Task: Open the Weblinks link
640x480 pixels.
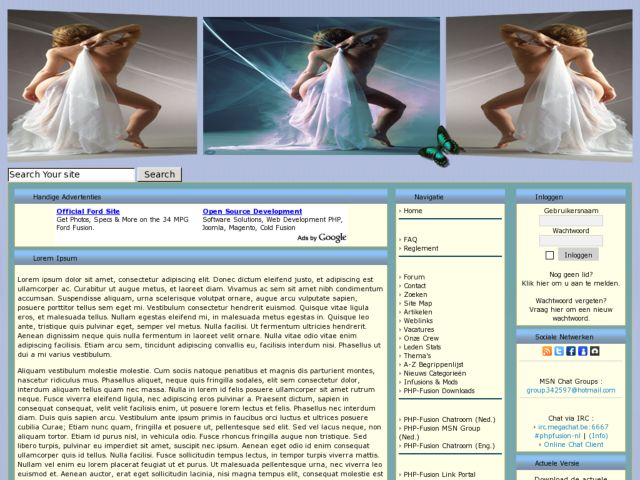Action: [418, 321]
